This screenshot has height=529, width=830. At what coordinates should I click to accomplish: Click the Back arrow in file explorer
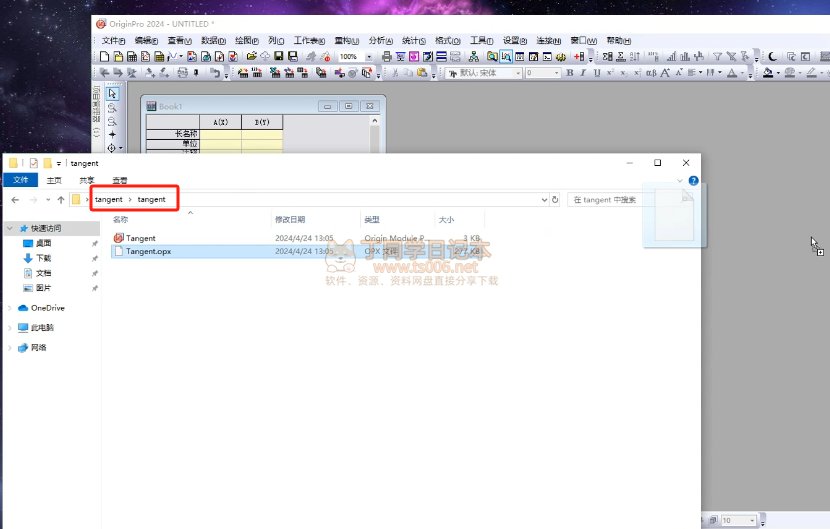(x=14, y=200)
